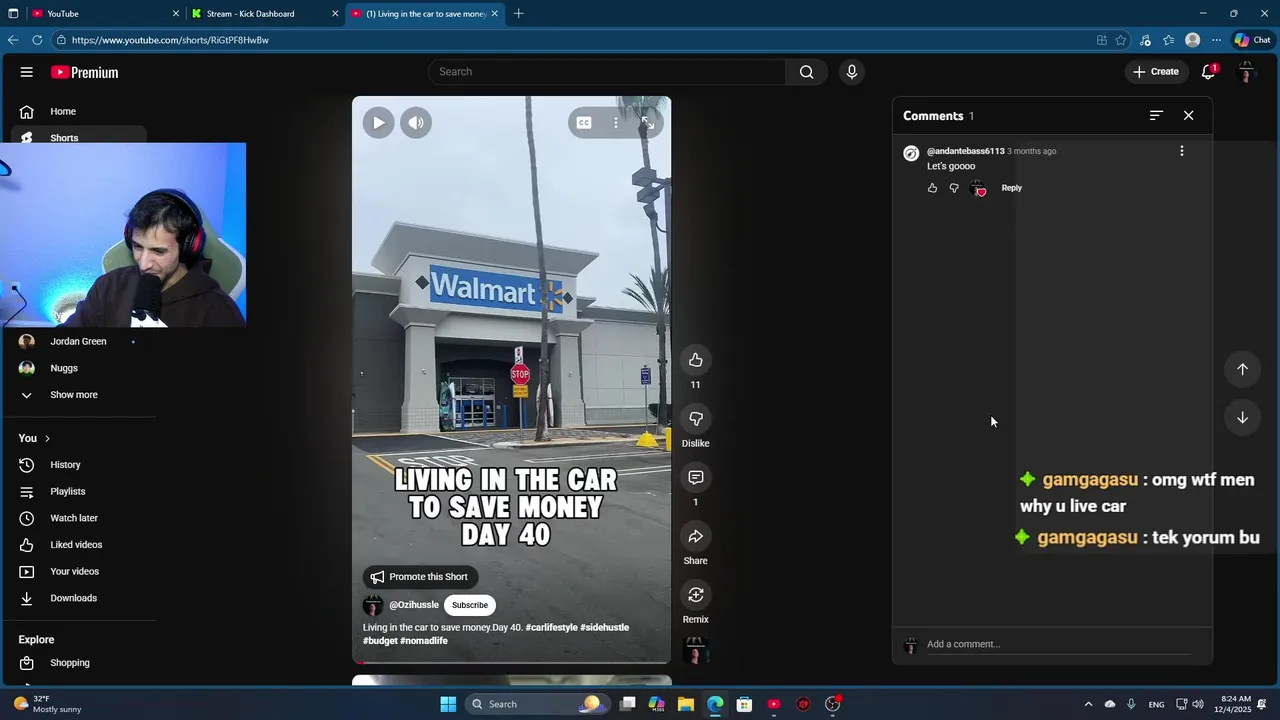Go to previous Short with up arrow
Screen dimensions: 1280x720
point(1242,369)
